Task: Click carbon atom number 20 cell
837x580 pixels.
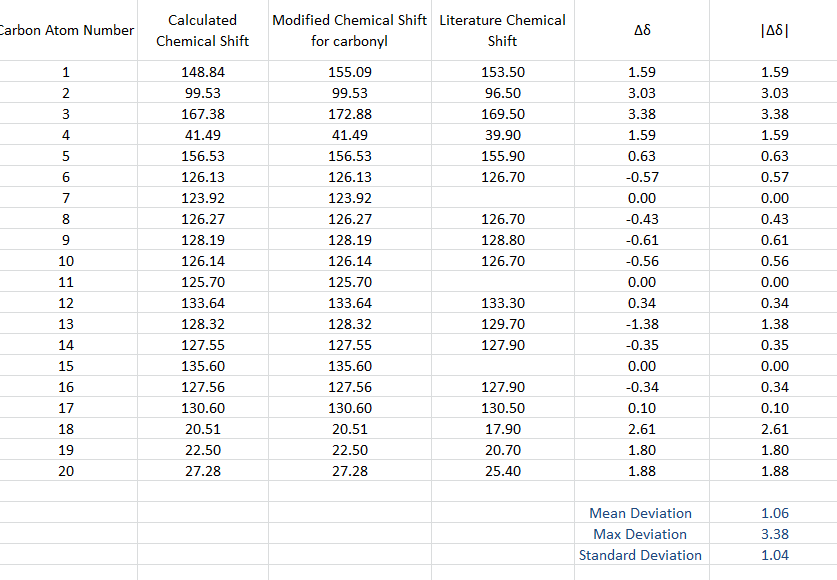Action: (x=67, y=471)
